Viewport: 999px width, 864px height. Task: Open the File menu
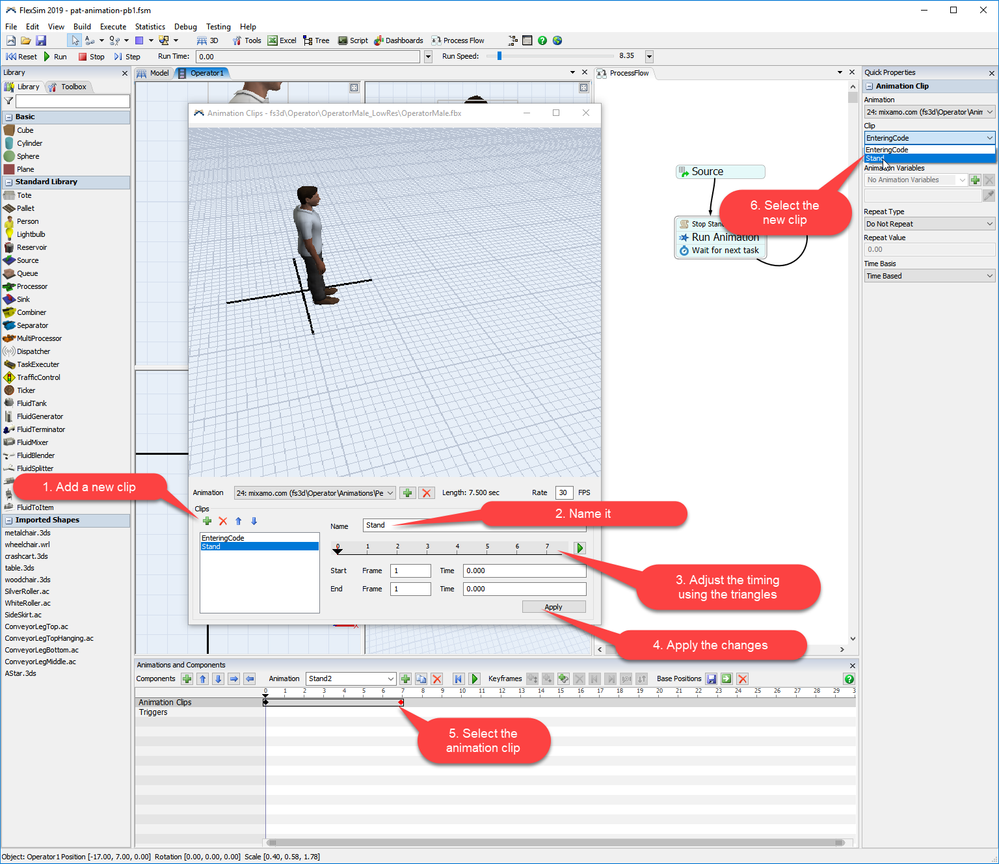11,27
